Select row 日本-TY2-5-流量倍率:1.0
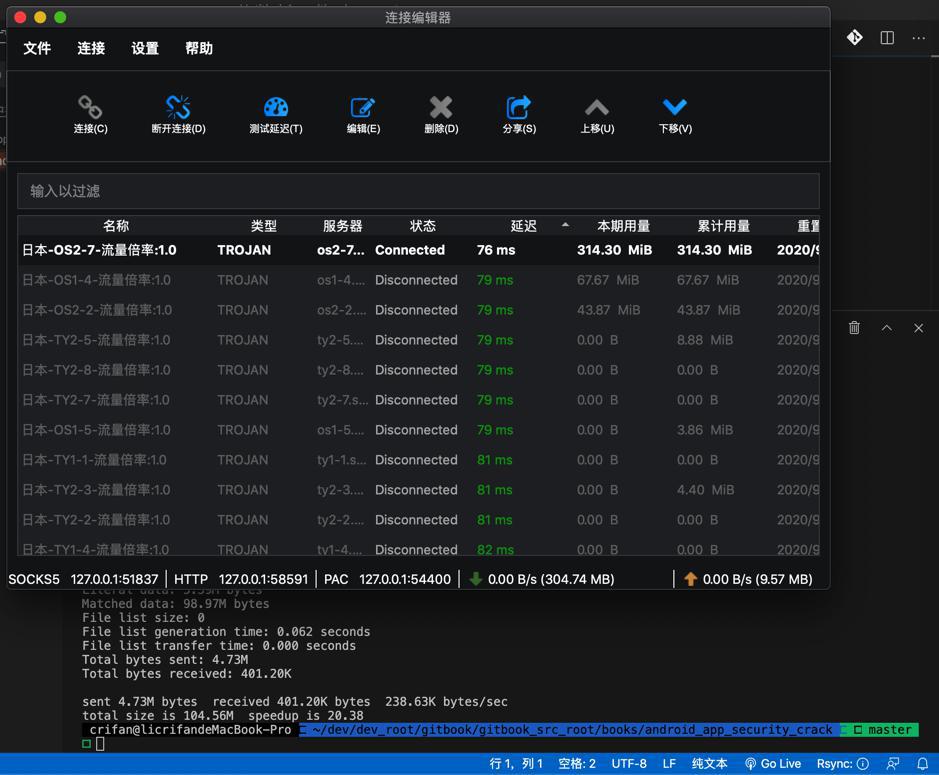Screen dimensions: 939x775 (418, 340)
